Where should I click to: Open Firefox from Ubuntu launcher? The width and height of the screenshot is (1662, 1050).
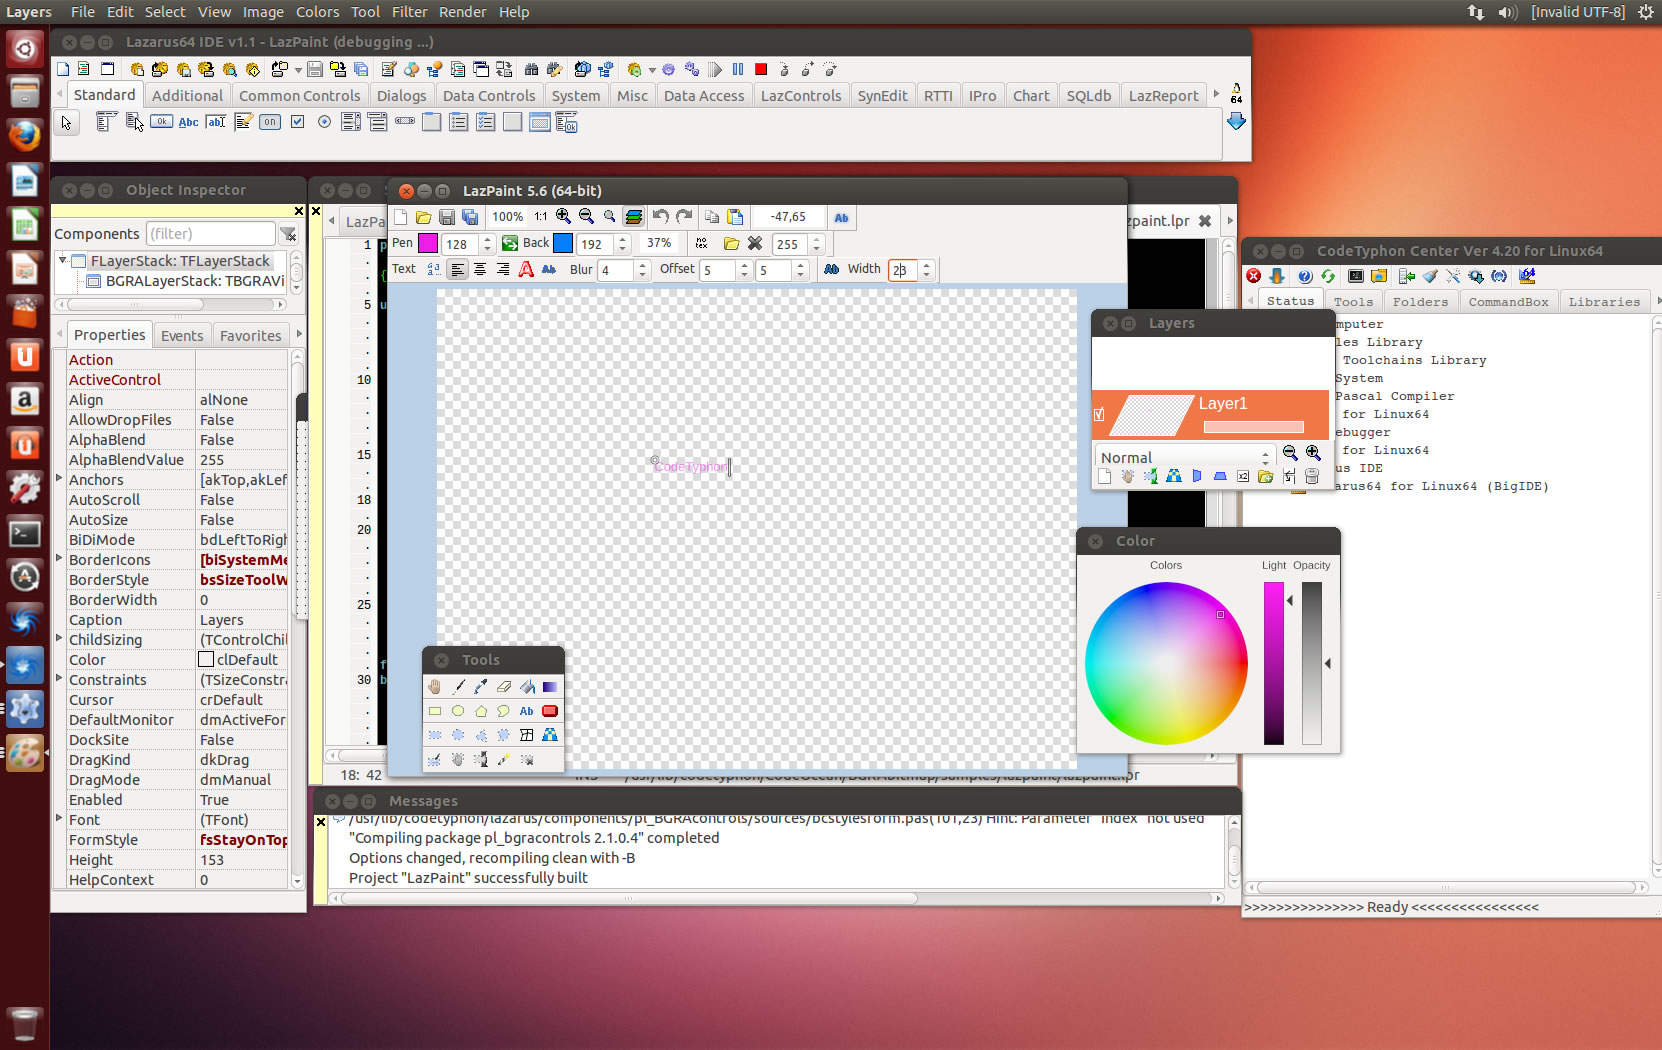(24, 135)
